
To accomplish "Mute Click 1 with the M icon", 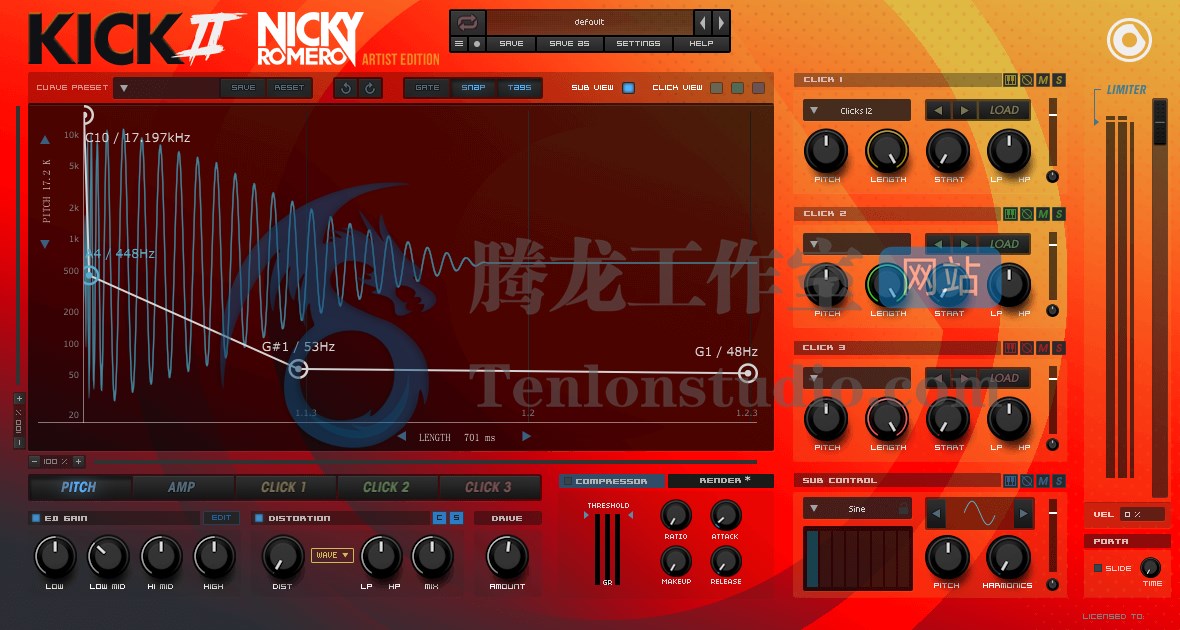I will tap(1043, 81).
